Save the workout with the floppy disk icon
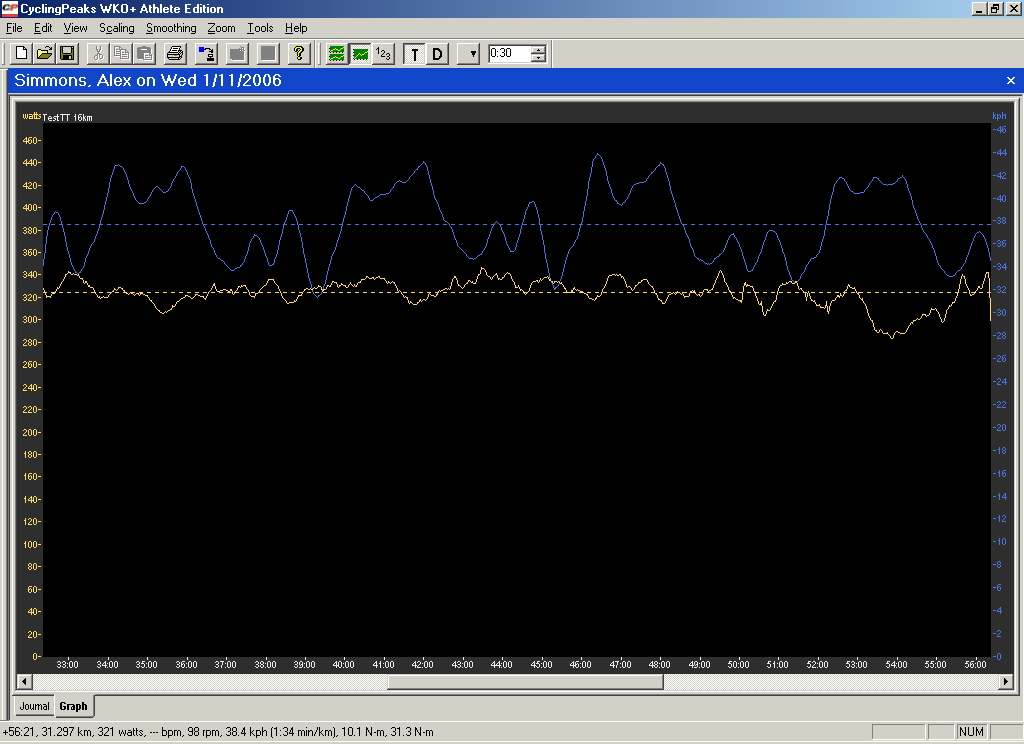Viewport: 1024px width, 744px height. coord(67,54)
